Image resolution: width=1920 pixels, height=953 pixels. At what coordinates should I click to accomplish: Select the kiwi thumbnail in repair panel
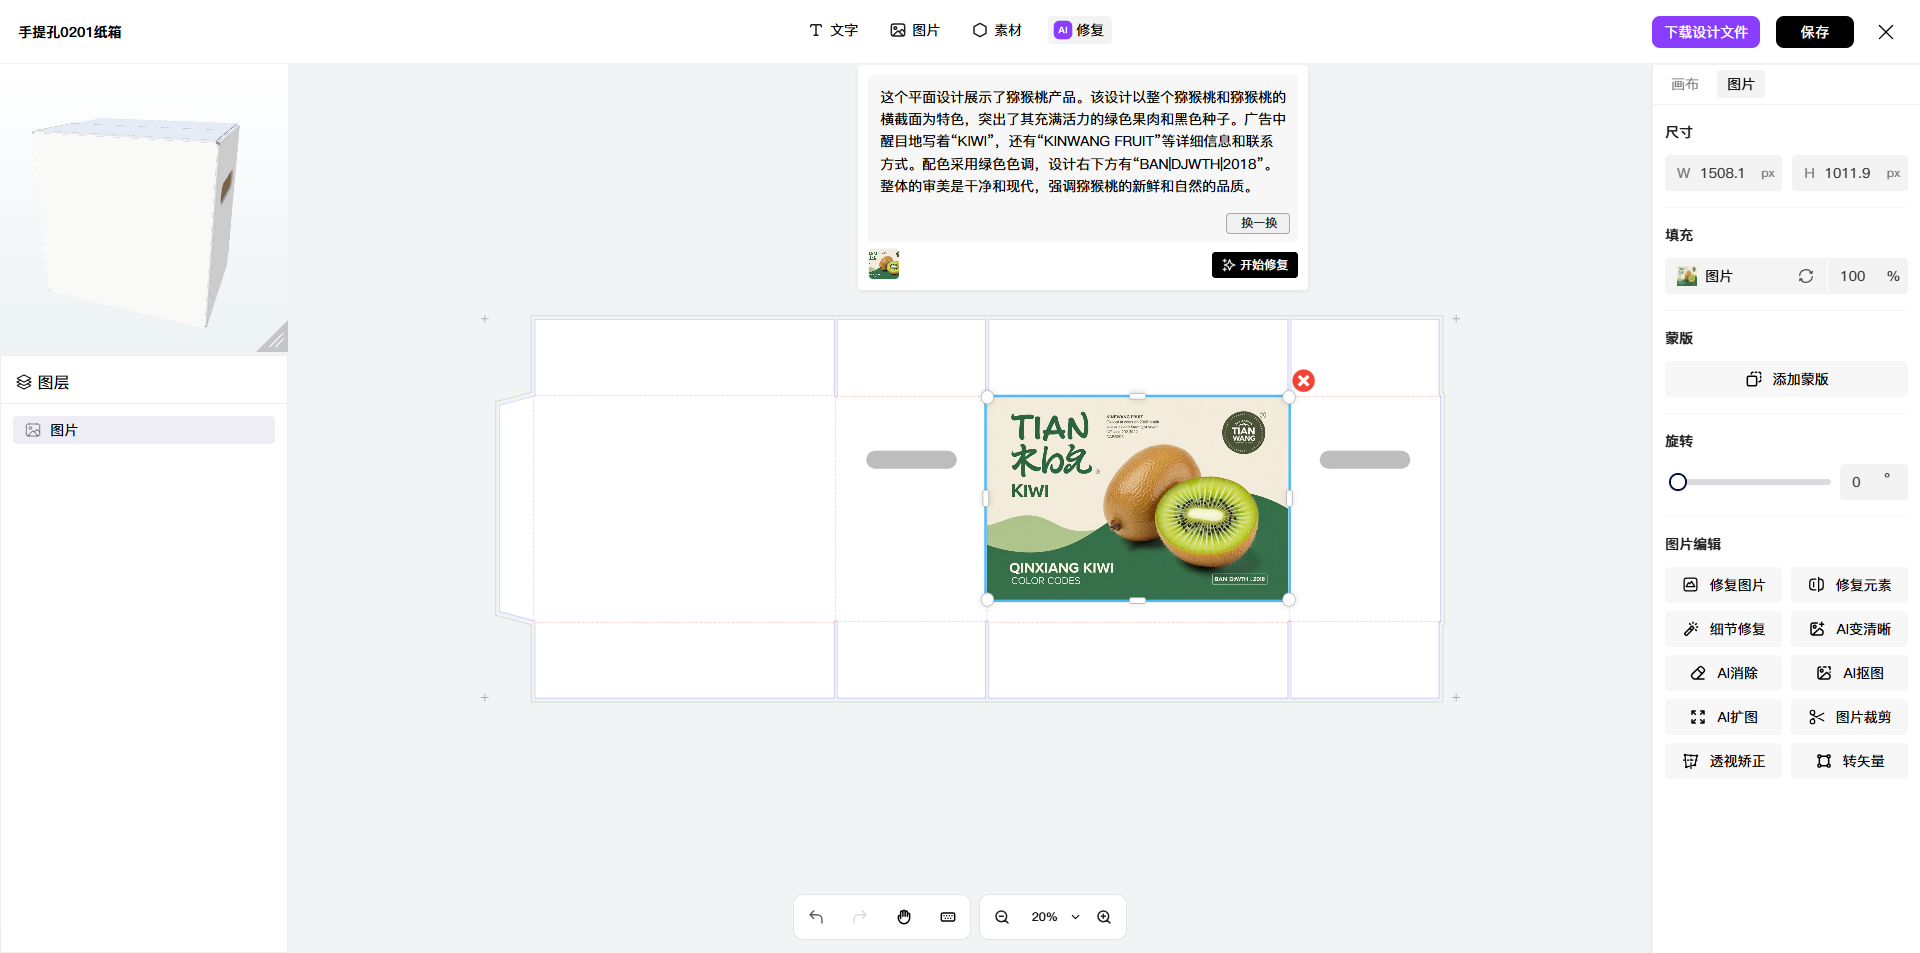click(884, 264)
